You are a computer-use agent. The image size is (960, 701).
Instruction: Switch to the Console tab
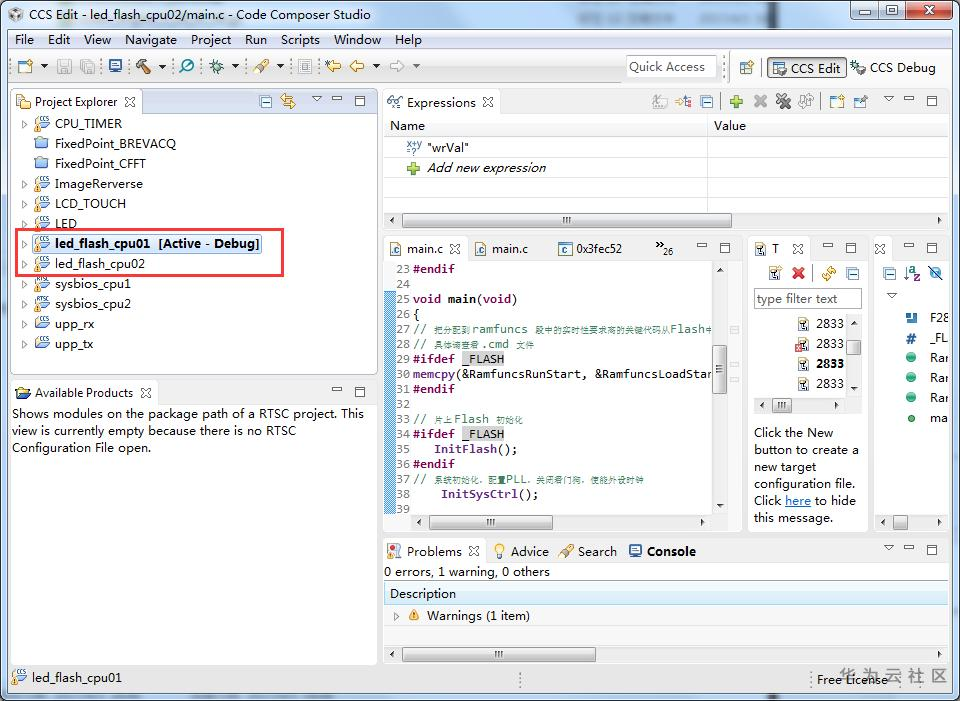click(662, 552)
